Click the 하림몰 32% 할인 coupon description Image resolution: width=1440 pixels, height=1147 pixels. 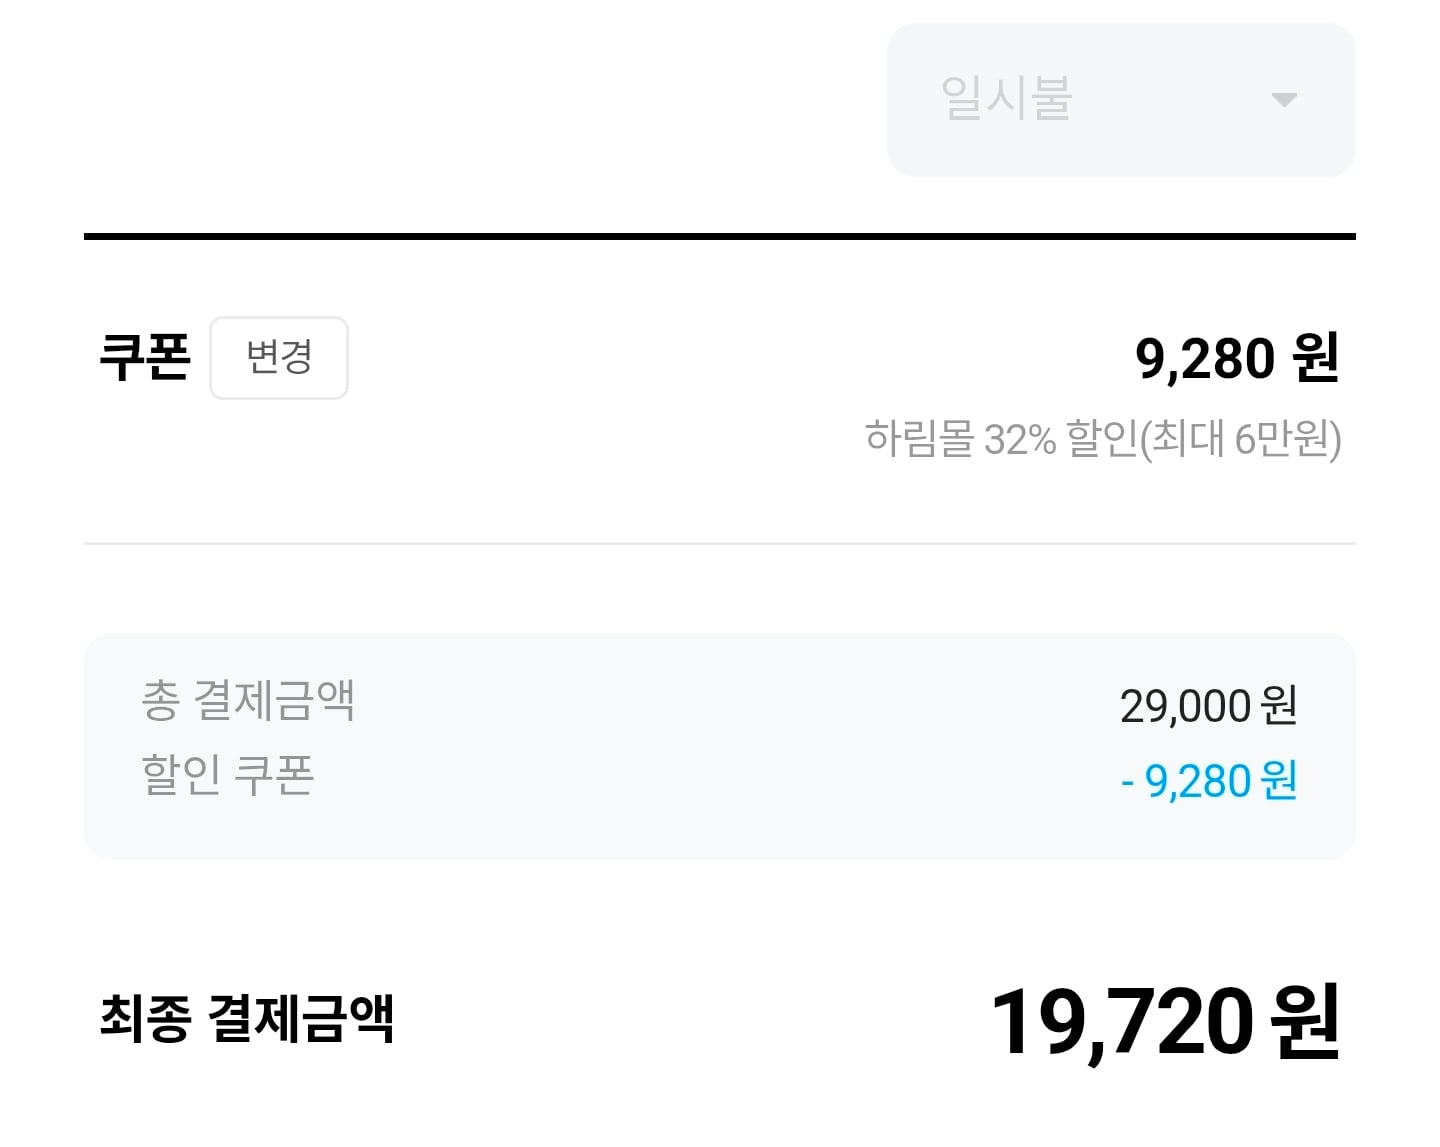click(1103, 442)
